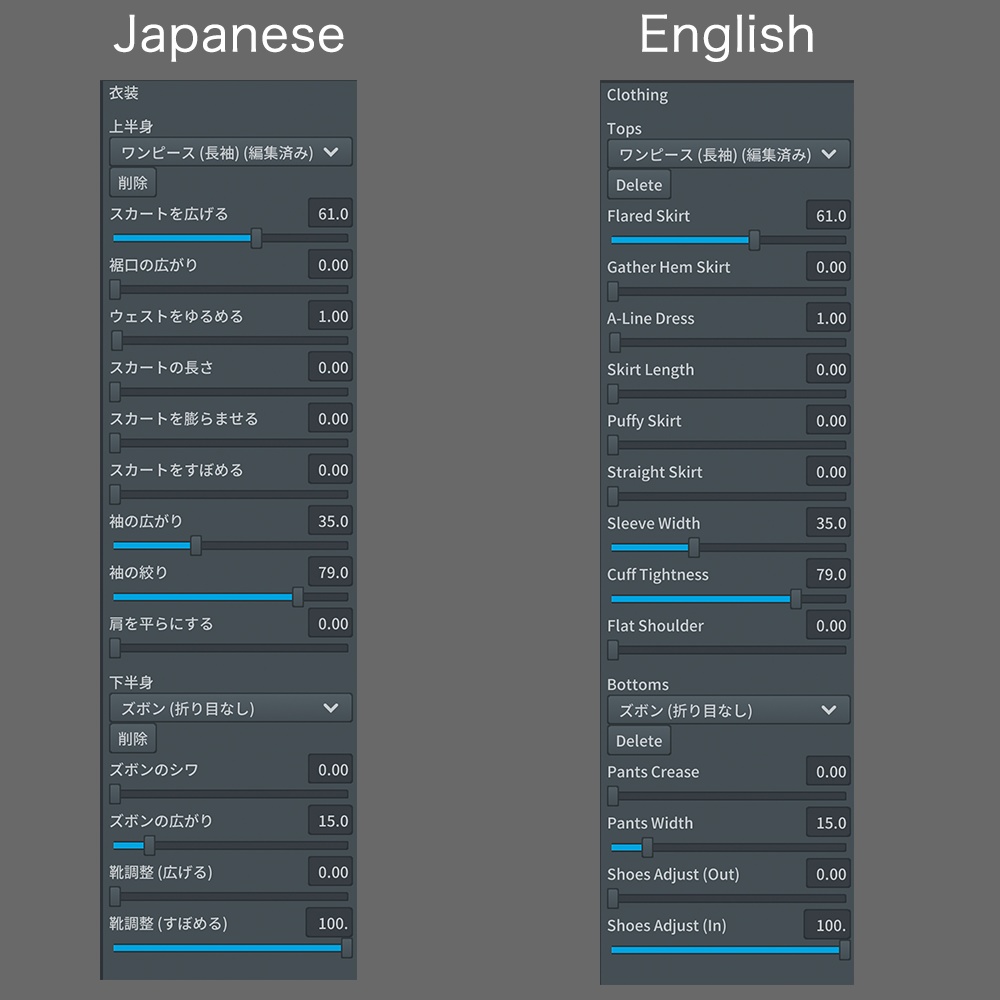This screenshot has width=1000, height=1000.
Task: Click the Pants Width value box showing 15.0
Action: coord(829,822)
